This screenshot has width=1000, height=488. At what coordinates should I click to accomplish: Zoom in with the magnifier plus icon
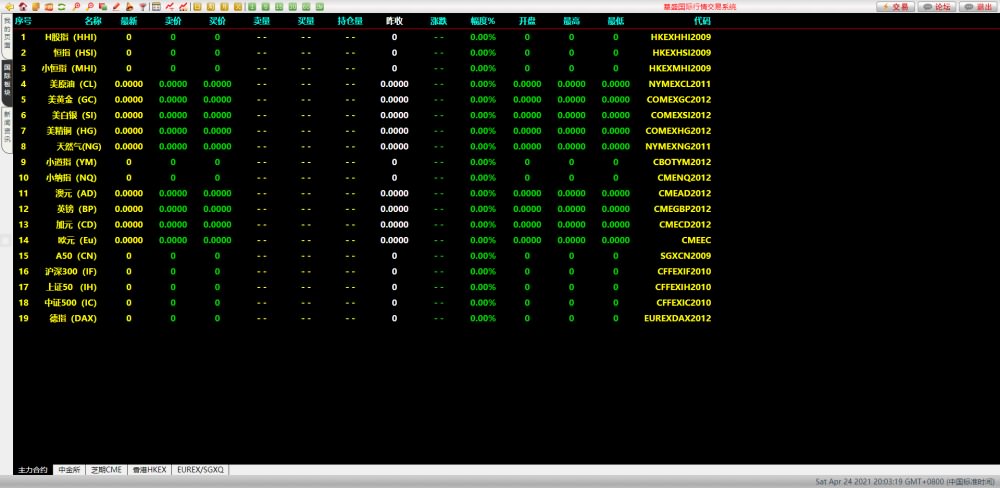click(x=77, y=7)
